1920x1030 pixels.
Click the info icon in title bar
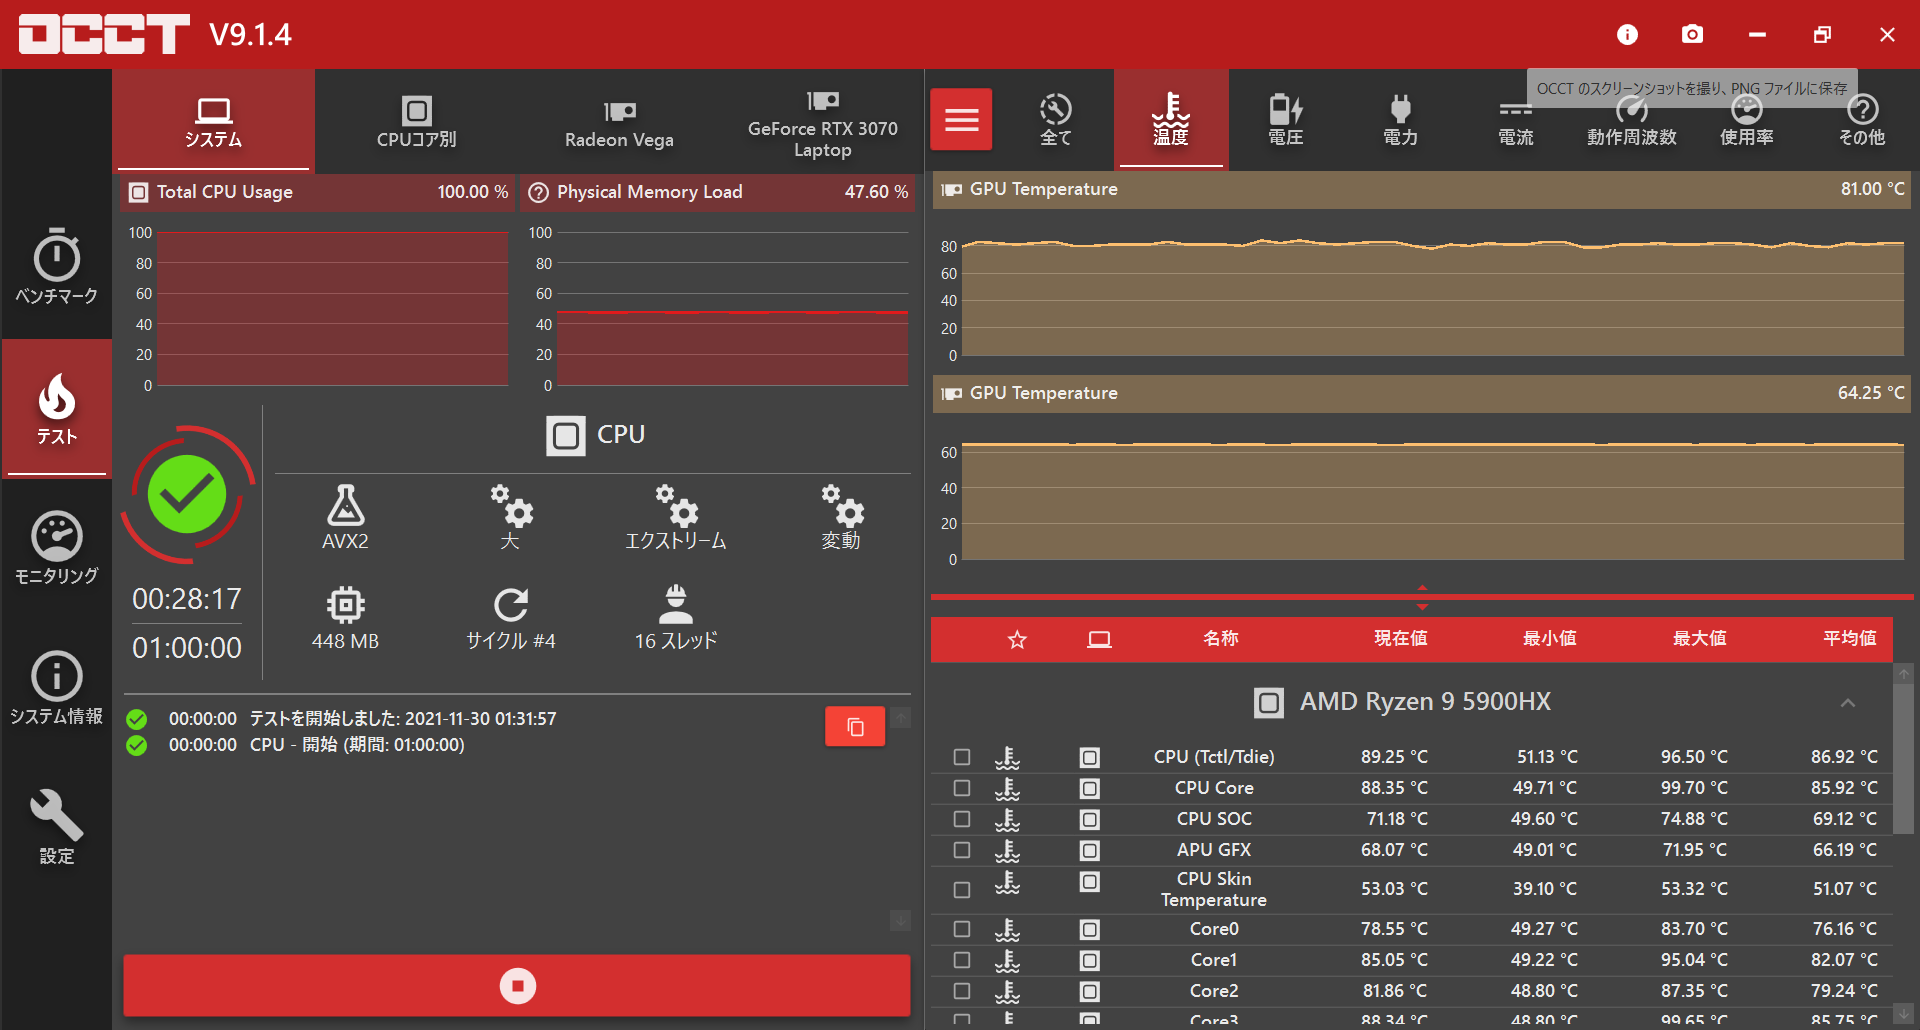tap(1627, 35)
